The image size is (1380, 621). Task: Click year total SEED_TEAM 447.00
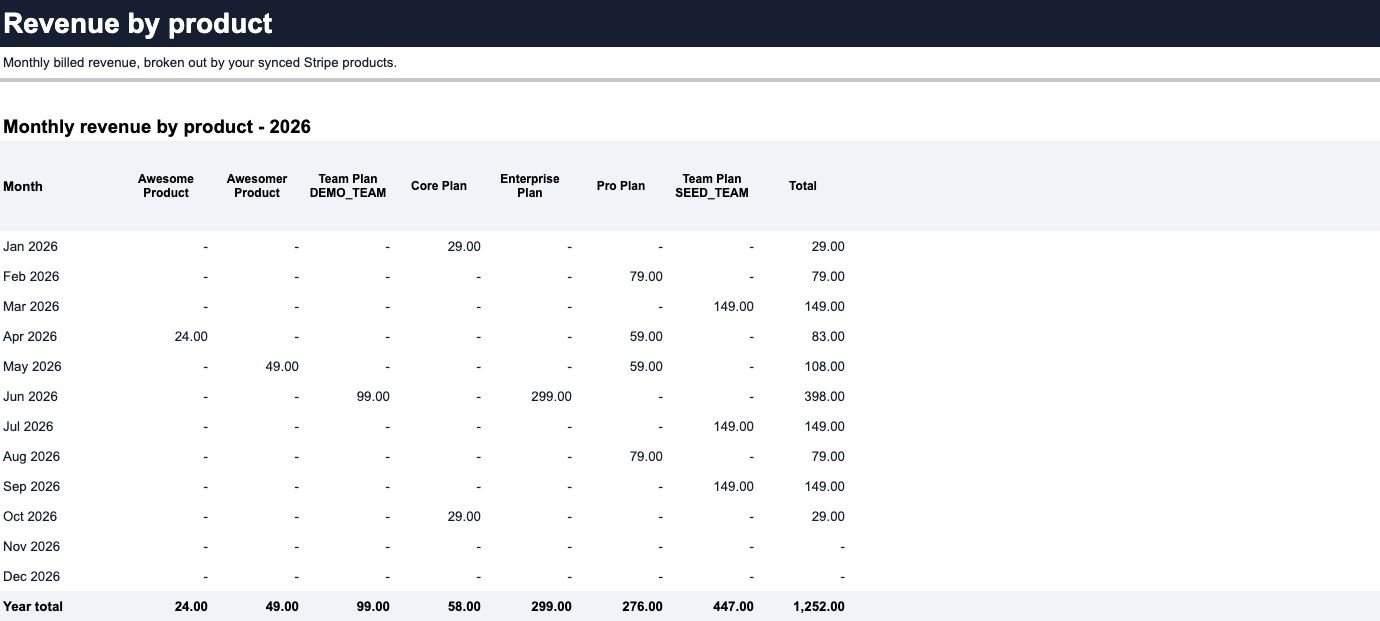click(733, 606)
